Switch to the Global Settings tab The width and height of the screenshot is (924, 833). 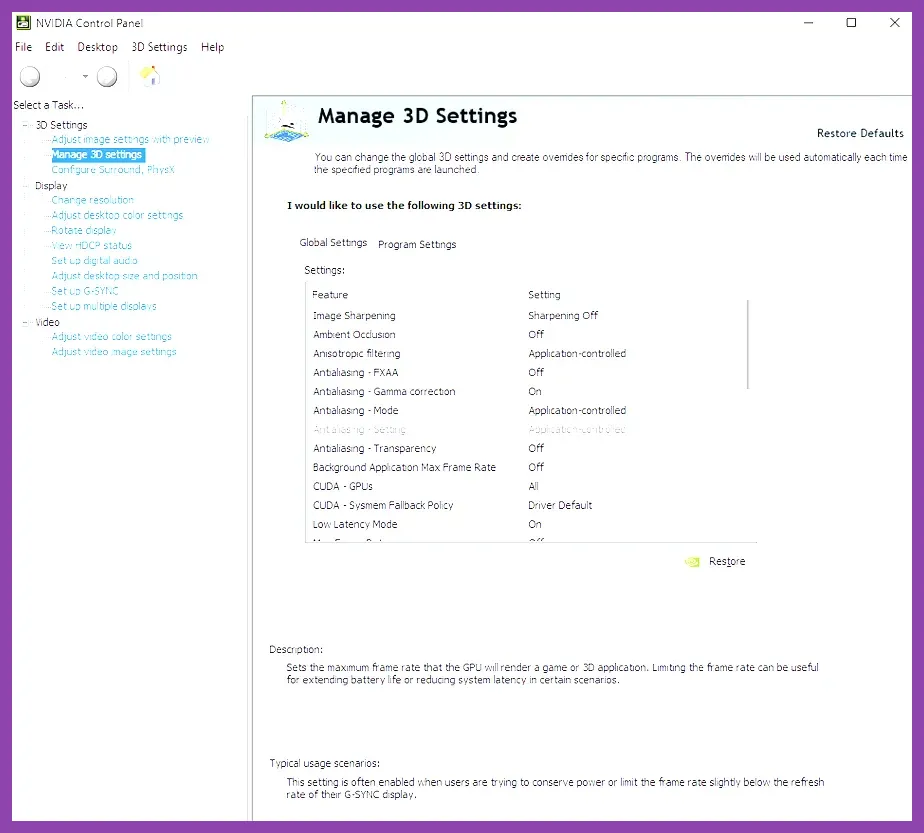click(x=333, y=243)
